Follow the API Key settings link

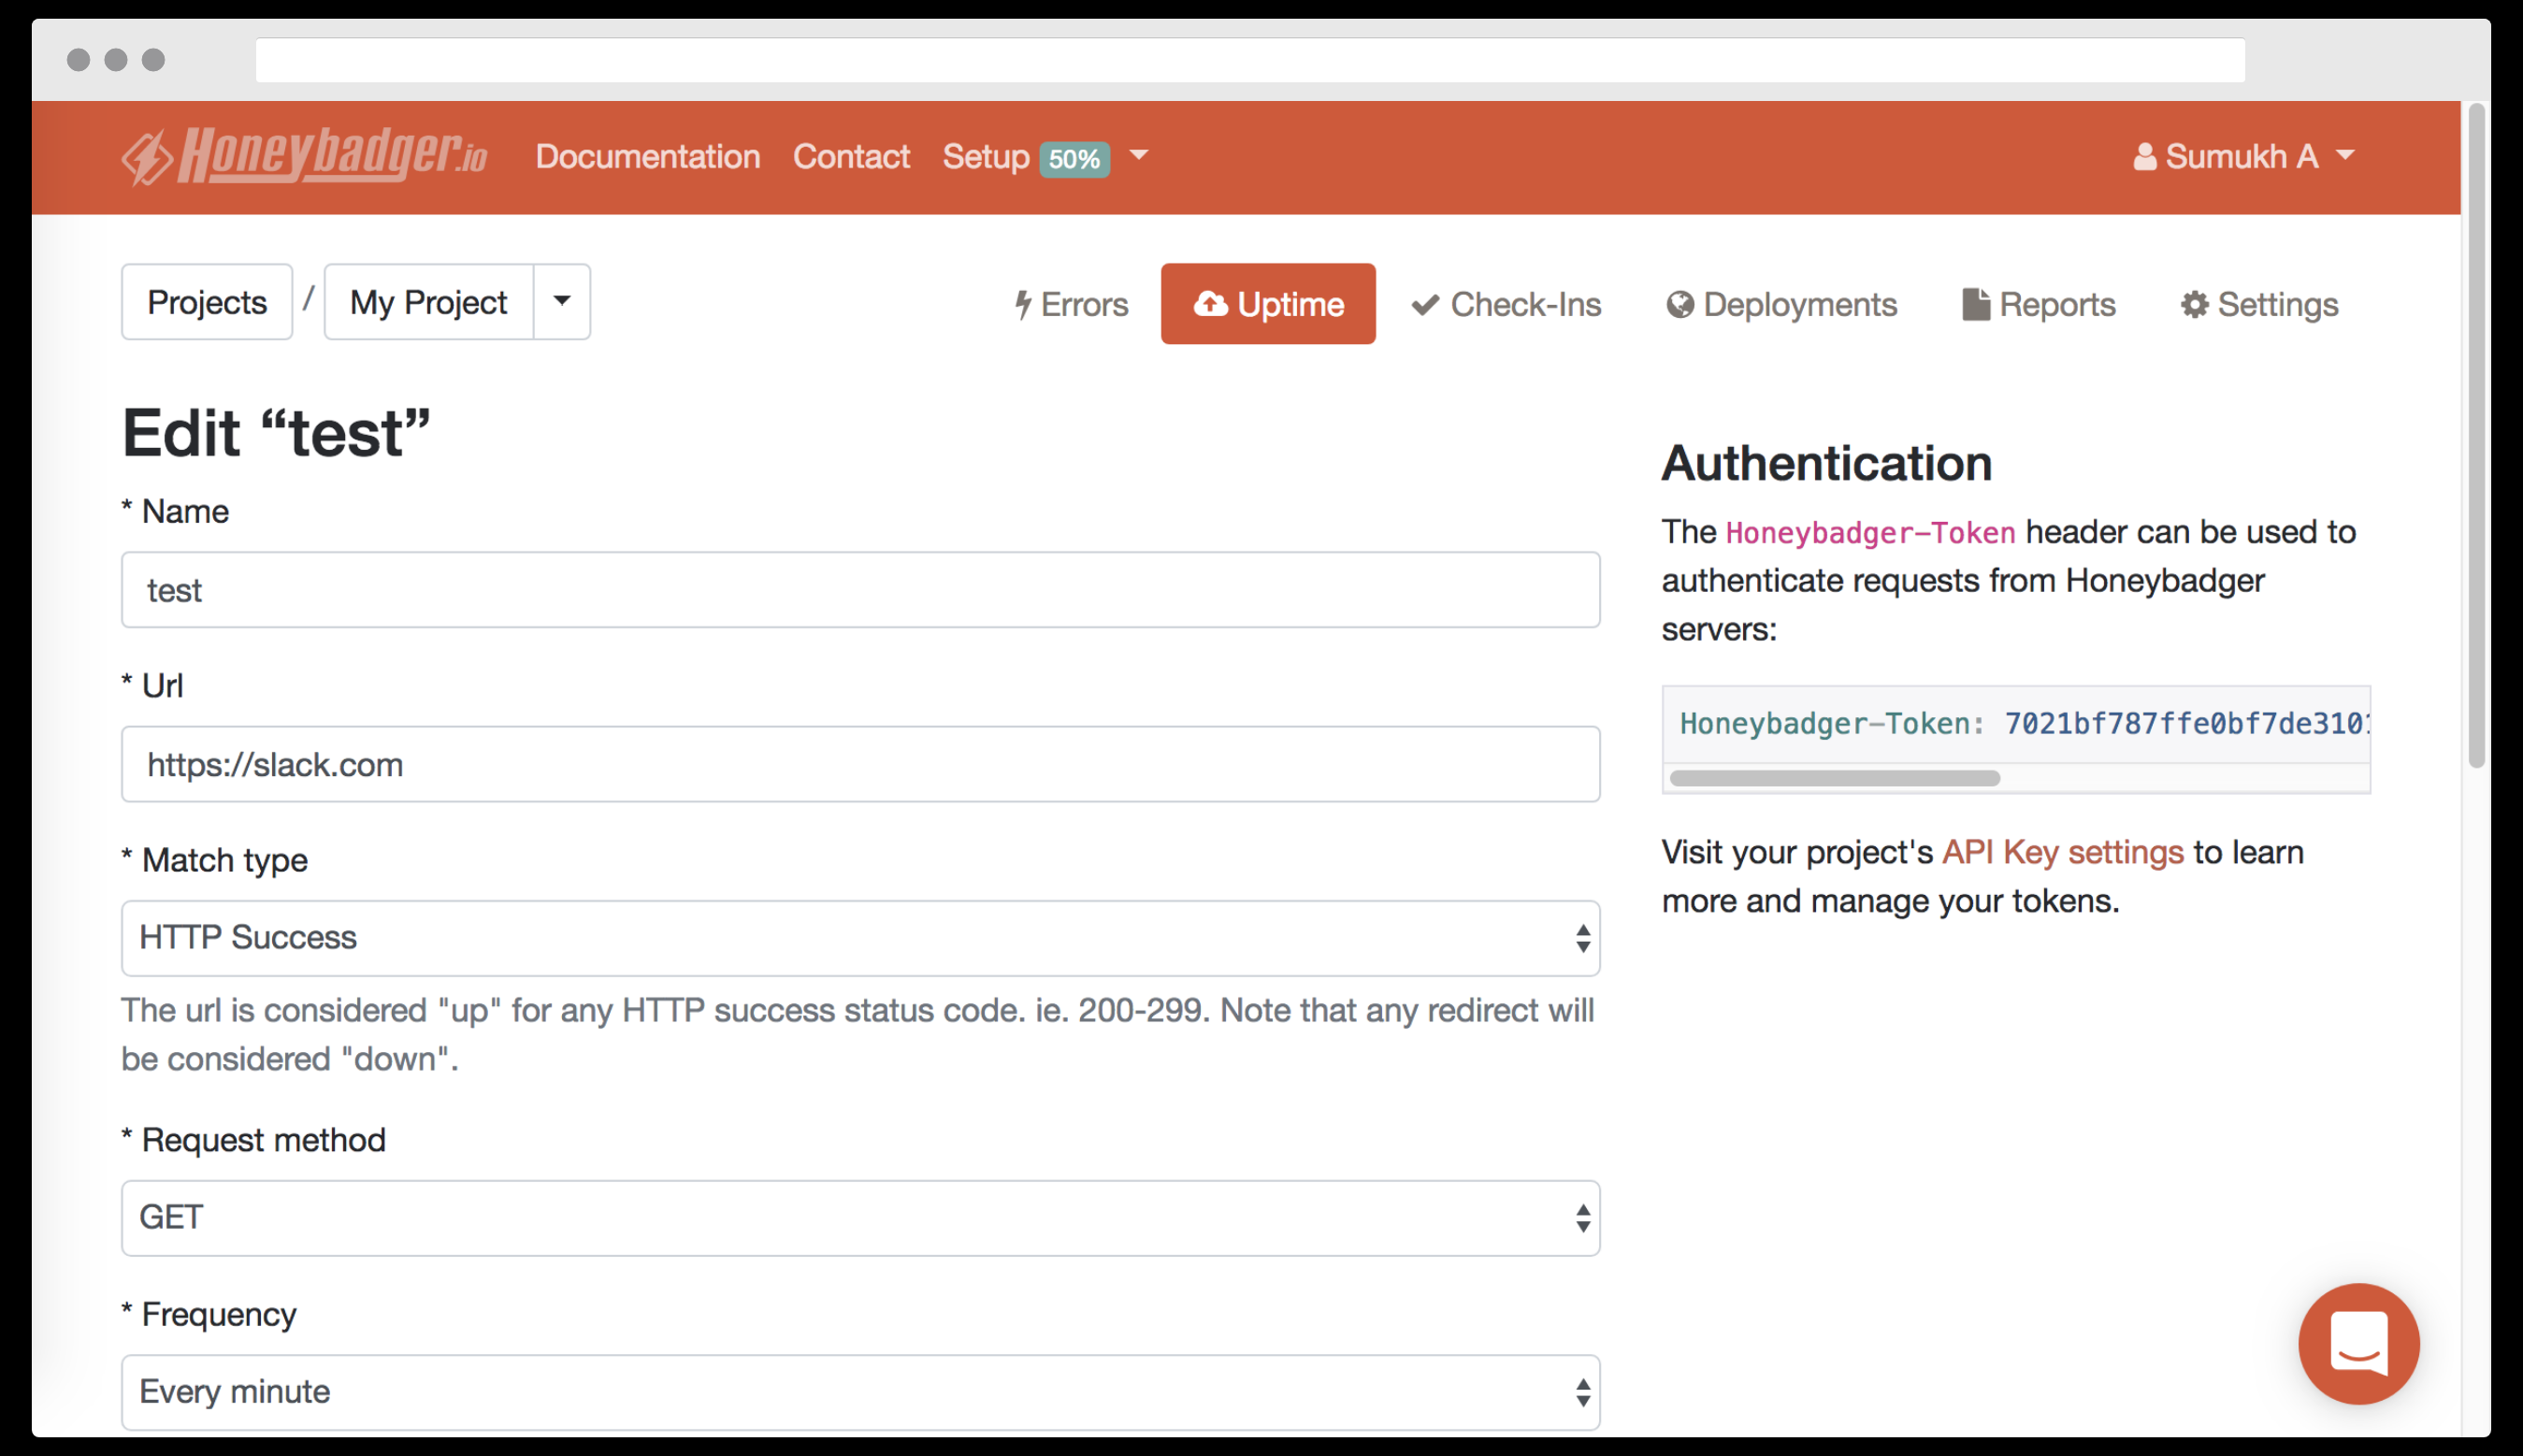tap(2062, 852)
